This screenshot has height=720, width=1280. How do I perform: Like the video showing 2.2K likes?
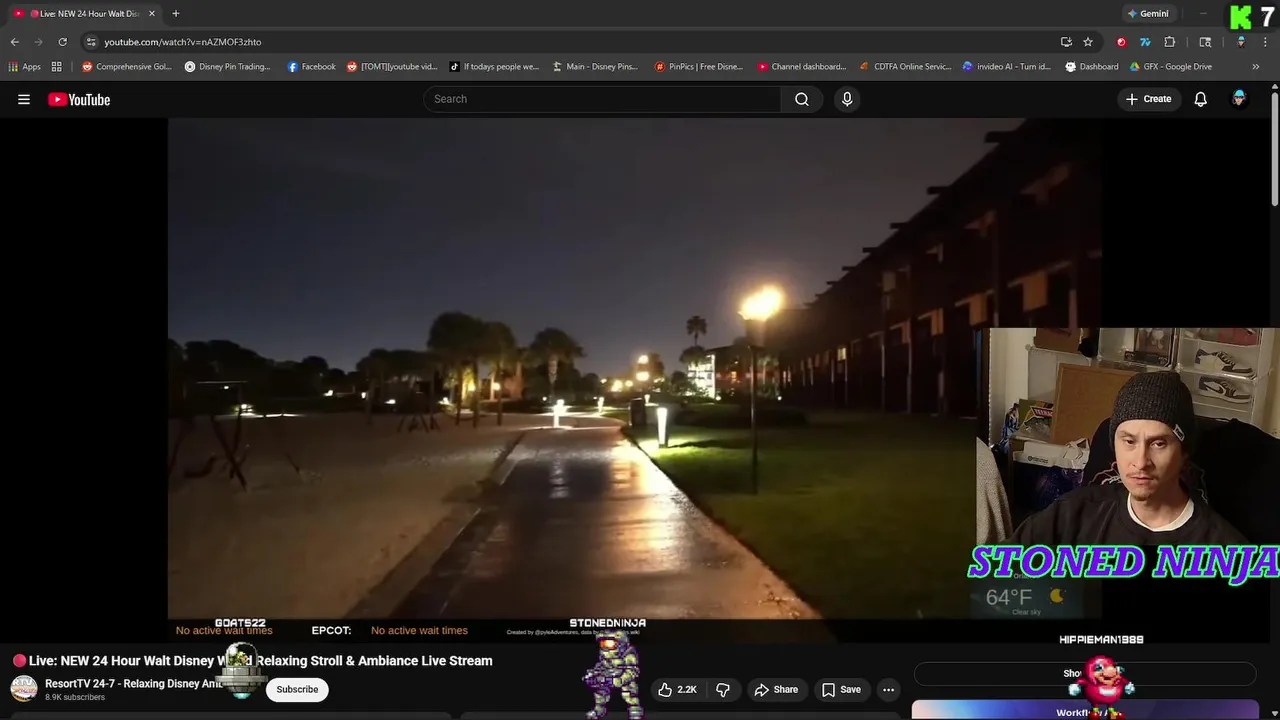pos(677,689)
